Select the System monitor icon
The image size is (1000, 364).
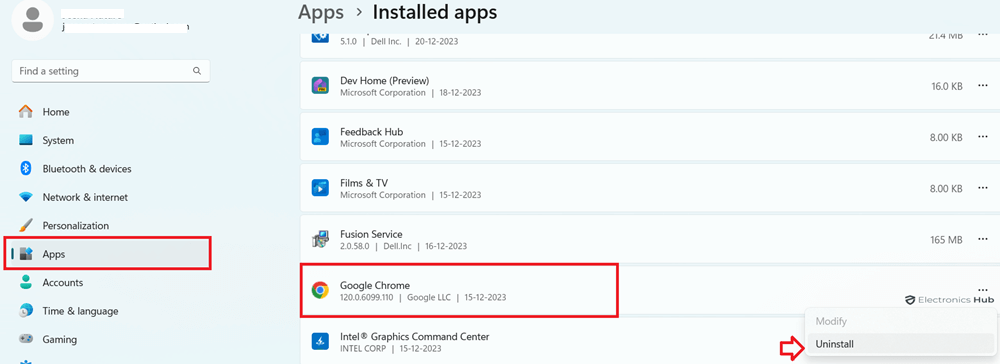26,140
